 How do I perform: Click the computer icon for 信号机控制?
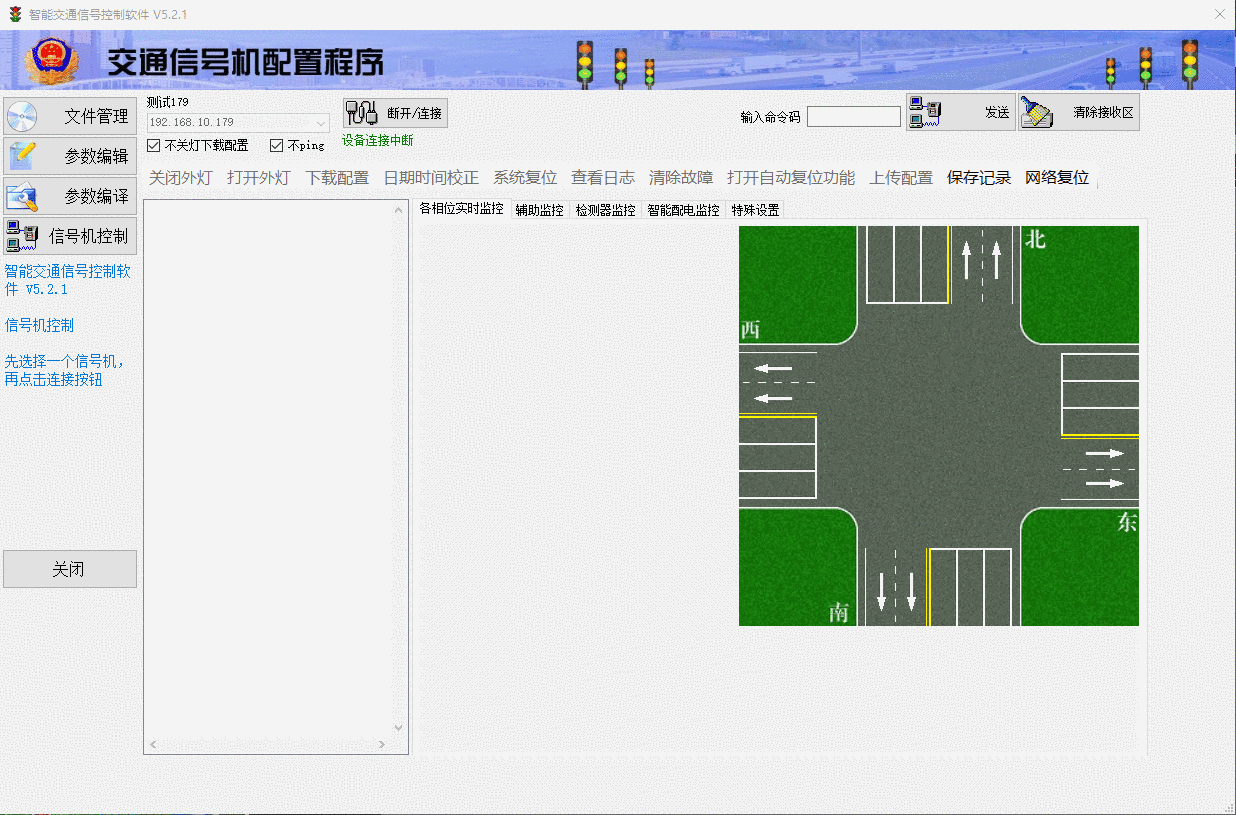(x=21, y=236)
